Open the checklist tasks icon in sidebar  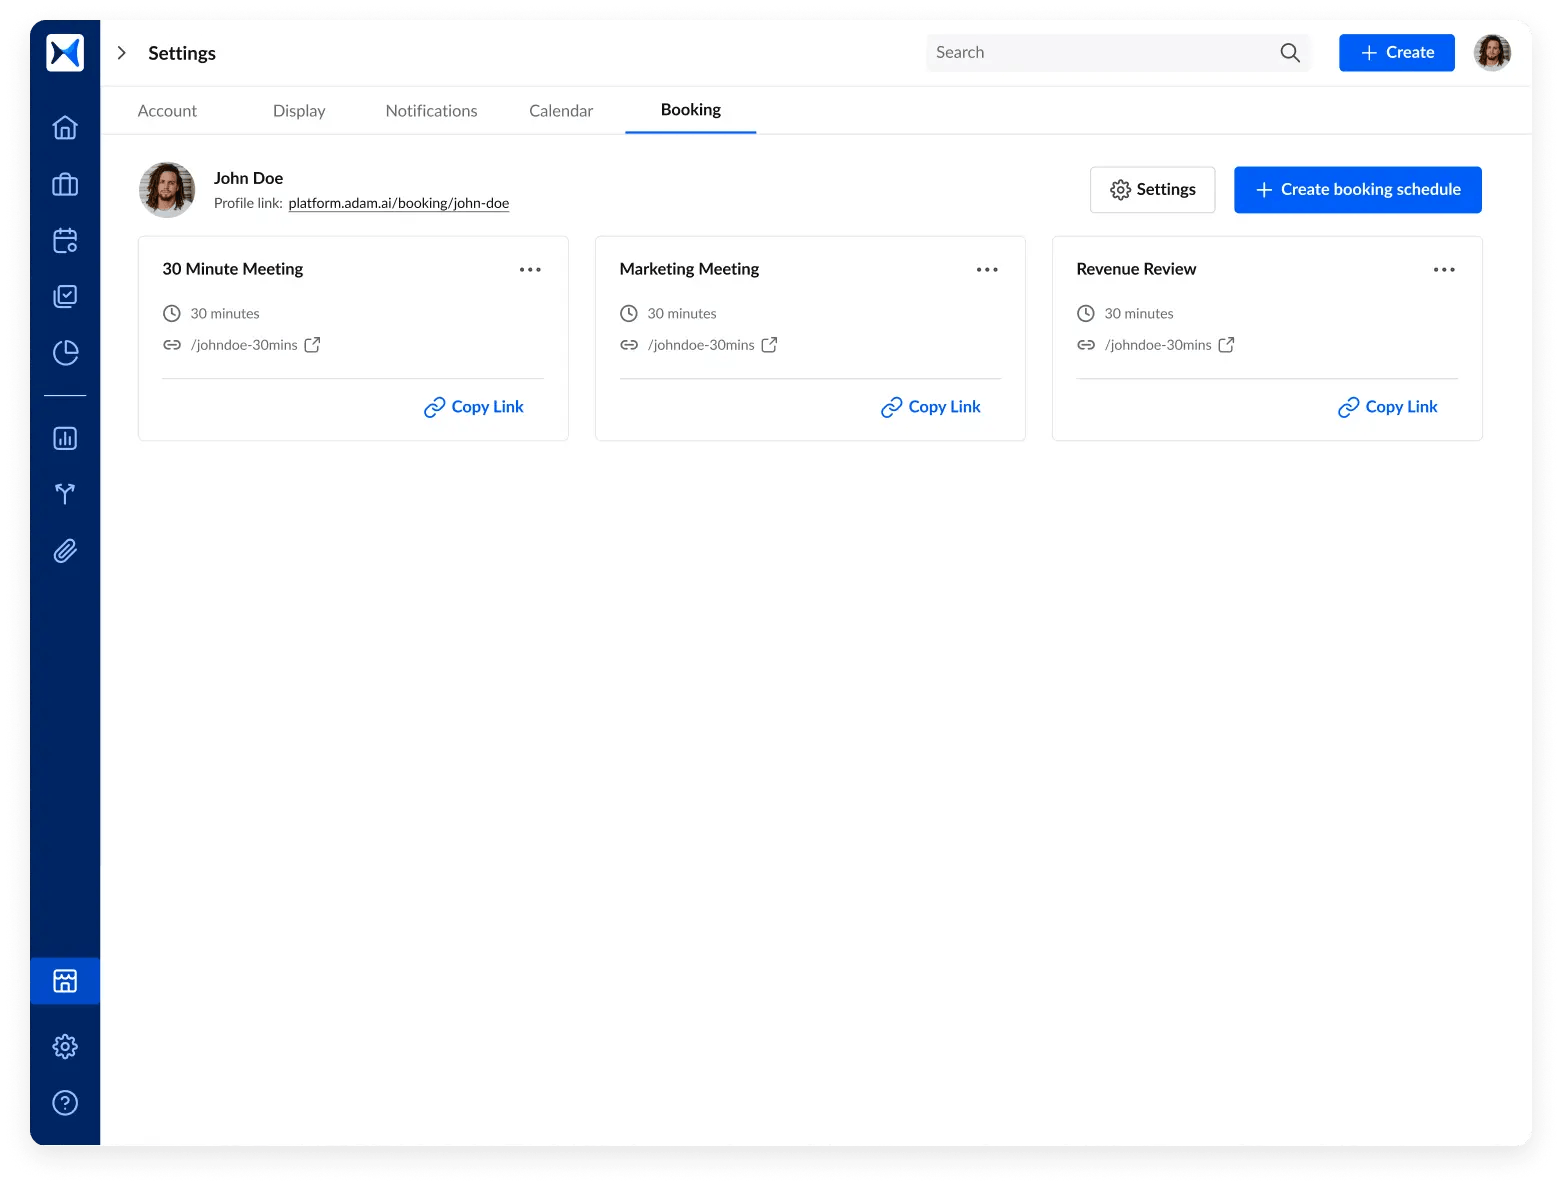click(65, 296)
